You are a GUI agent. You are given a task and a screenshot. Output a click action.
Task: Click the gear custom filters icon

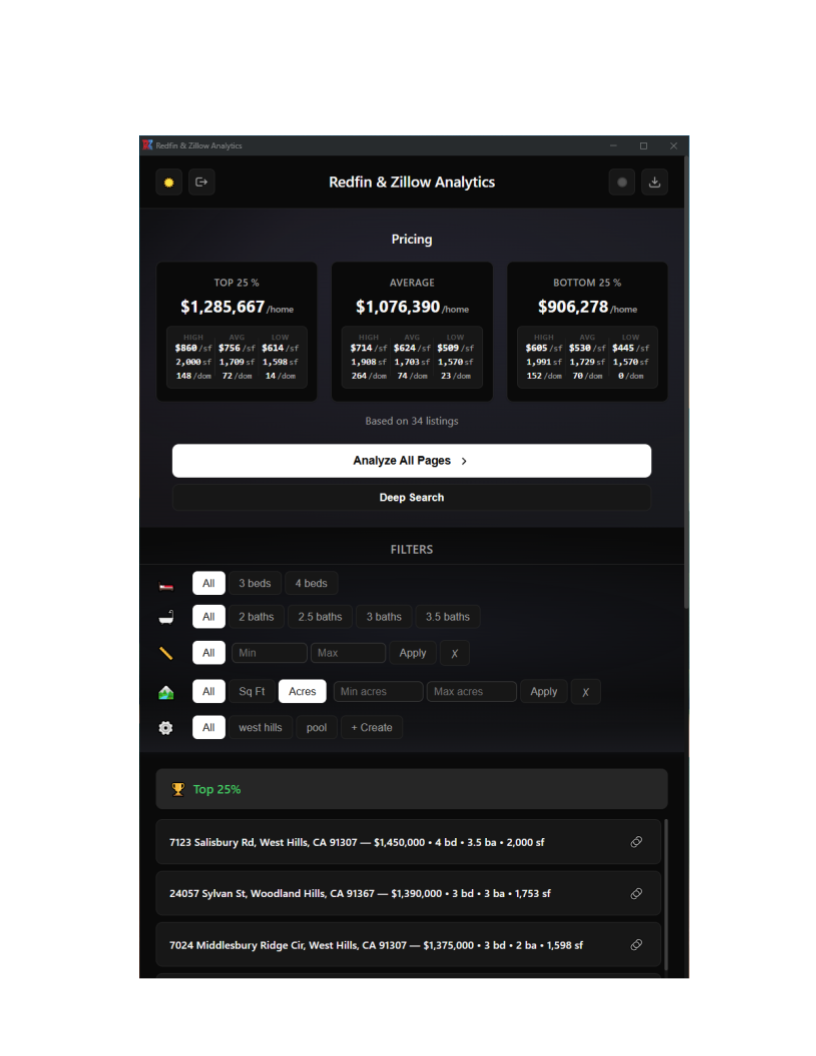pos(165,727)
